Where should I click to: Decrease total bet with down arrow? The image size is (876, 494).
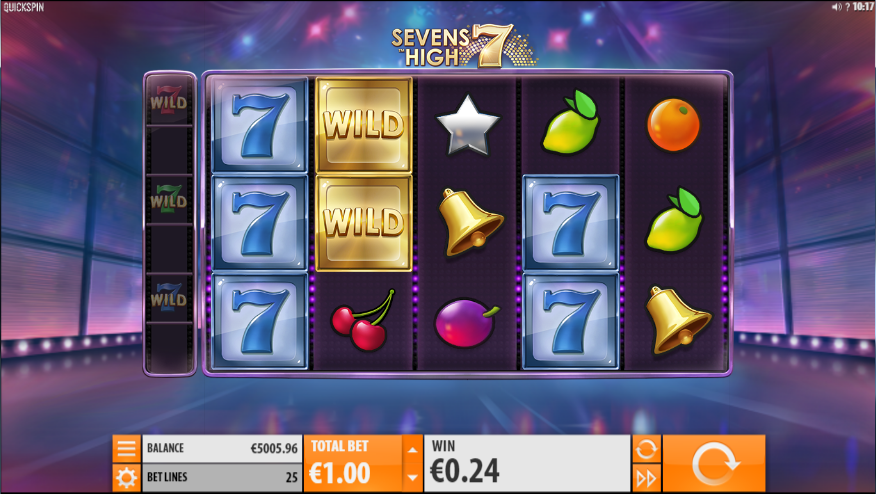412,478
